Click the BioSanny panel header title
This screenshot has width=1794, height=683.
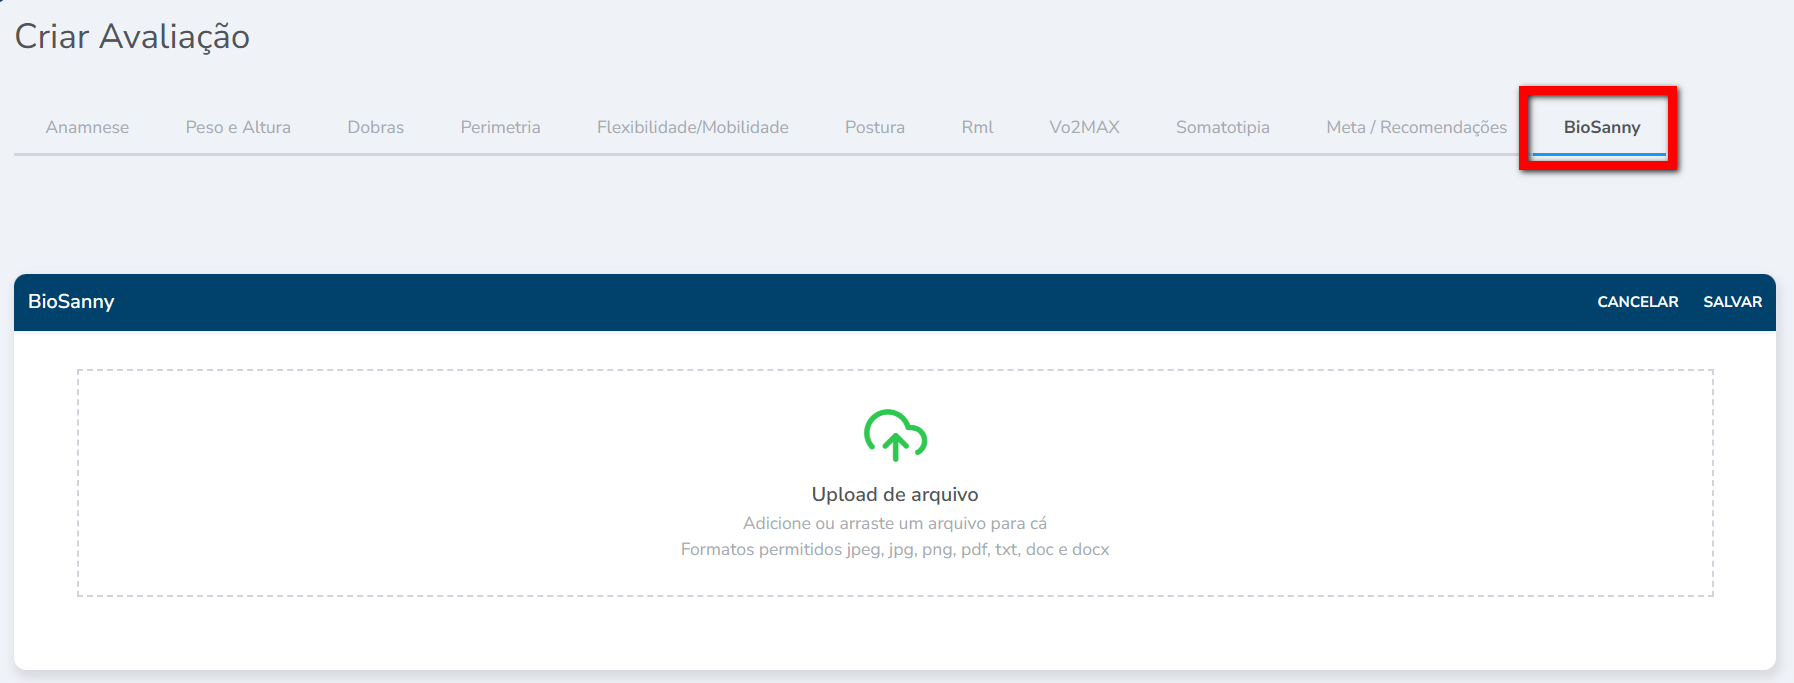click(71, 301)
